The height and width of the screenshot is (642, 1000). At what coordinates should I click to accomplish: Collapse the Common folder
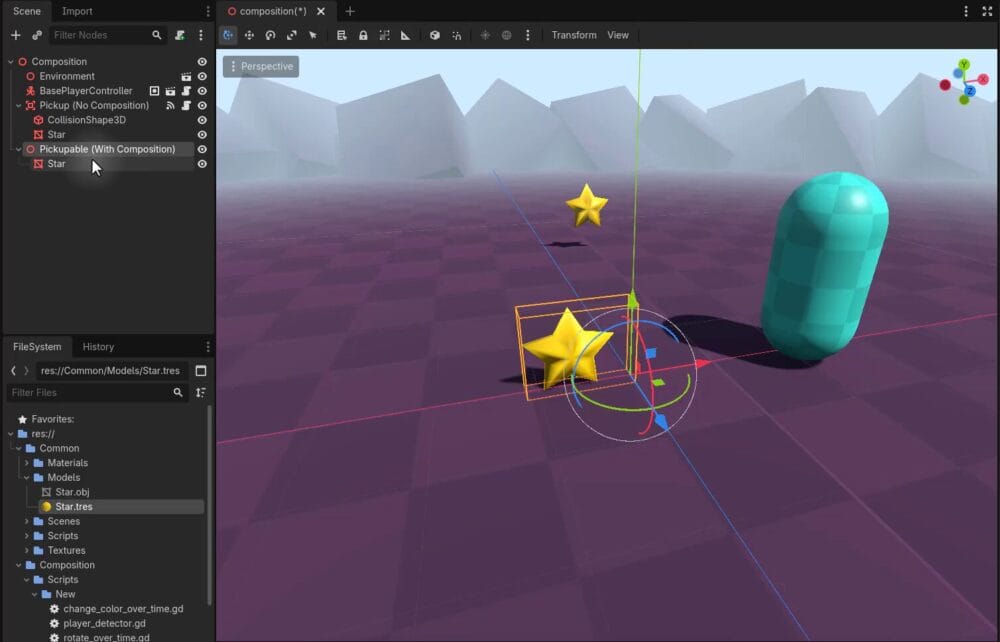pos(18,448)
